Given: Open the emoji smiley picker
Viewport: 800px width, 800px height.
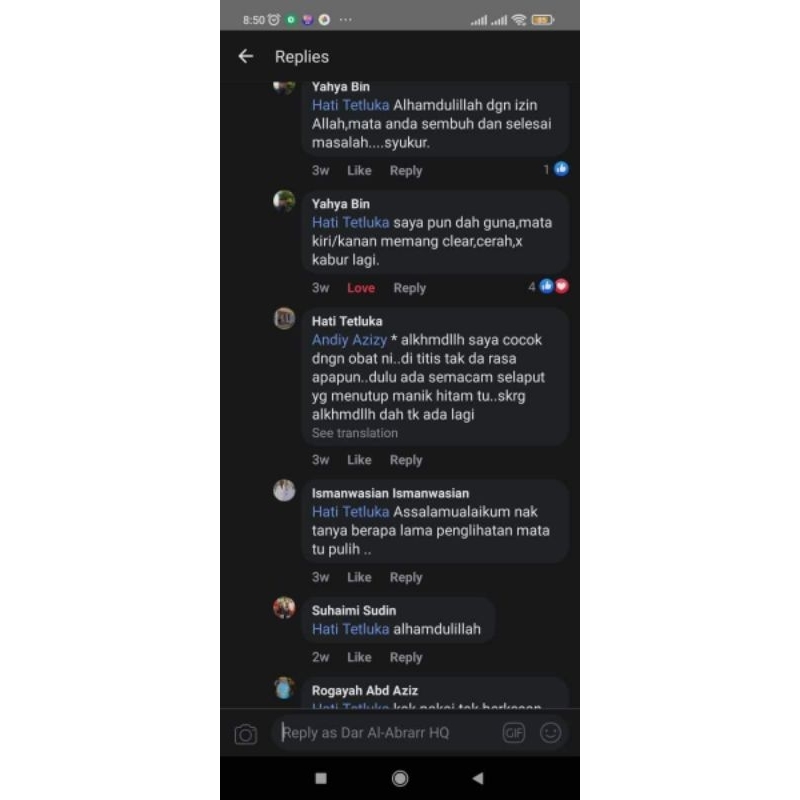Looking at the screenshot, I should point(551,733).
